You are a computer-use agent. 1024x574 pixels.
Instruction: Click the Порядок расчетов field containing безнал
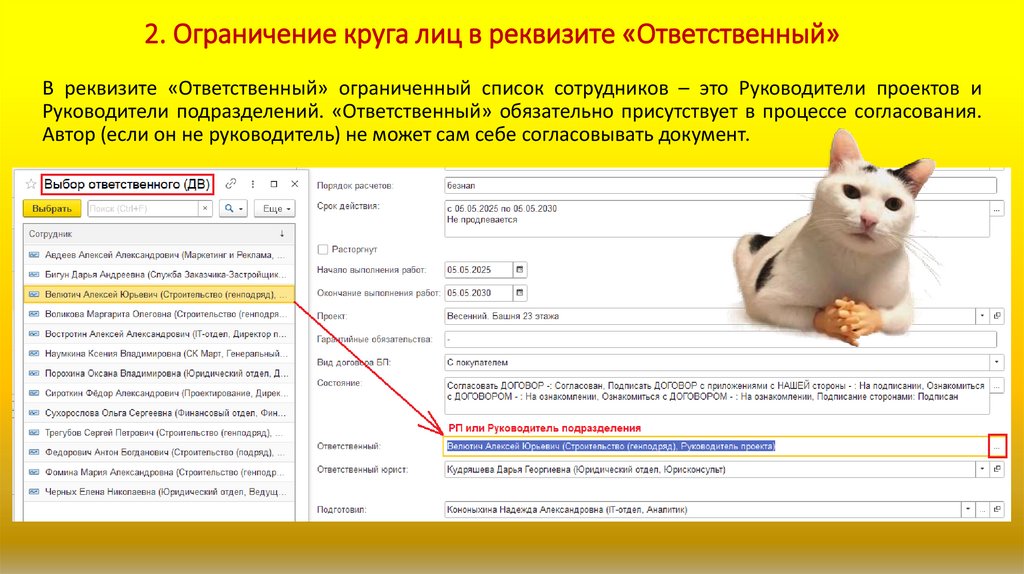[x=720, y=185]
